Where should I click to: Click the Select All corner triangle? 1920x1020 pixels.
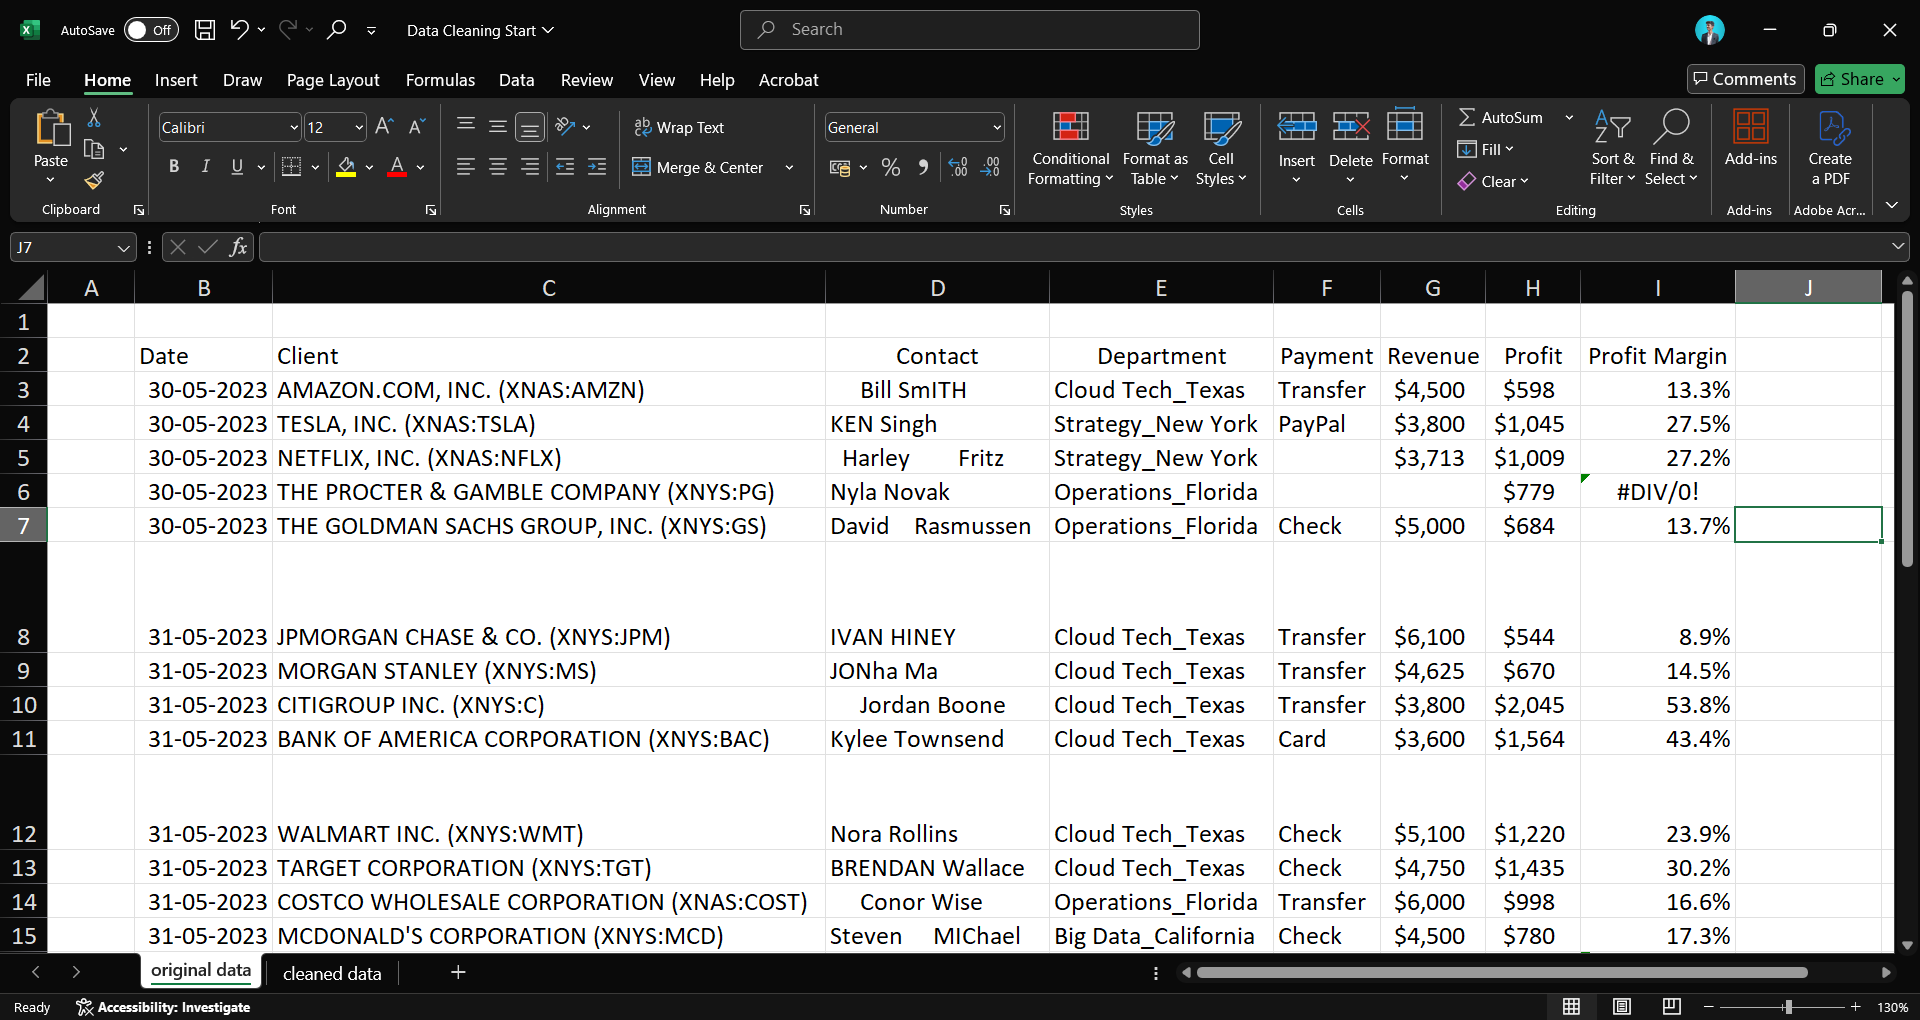click(31, 288)
